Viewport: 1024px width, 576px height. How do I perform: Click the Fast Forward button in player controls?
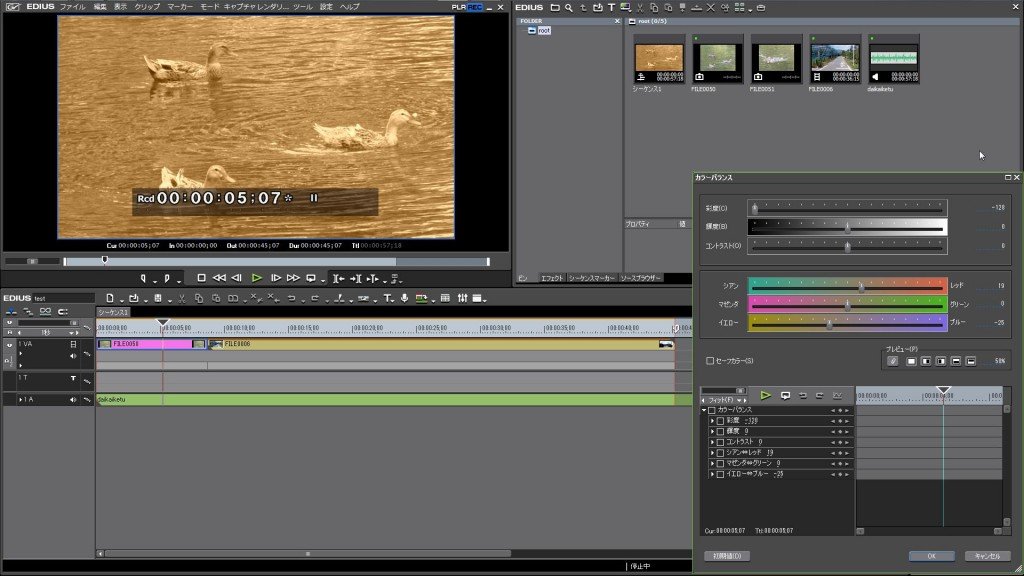coord(293,277)
